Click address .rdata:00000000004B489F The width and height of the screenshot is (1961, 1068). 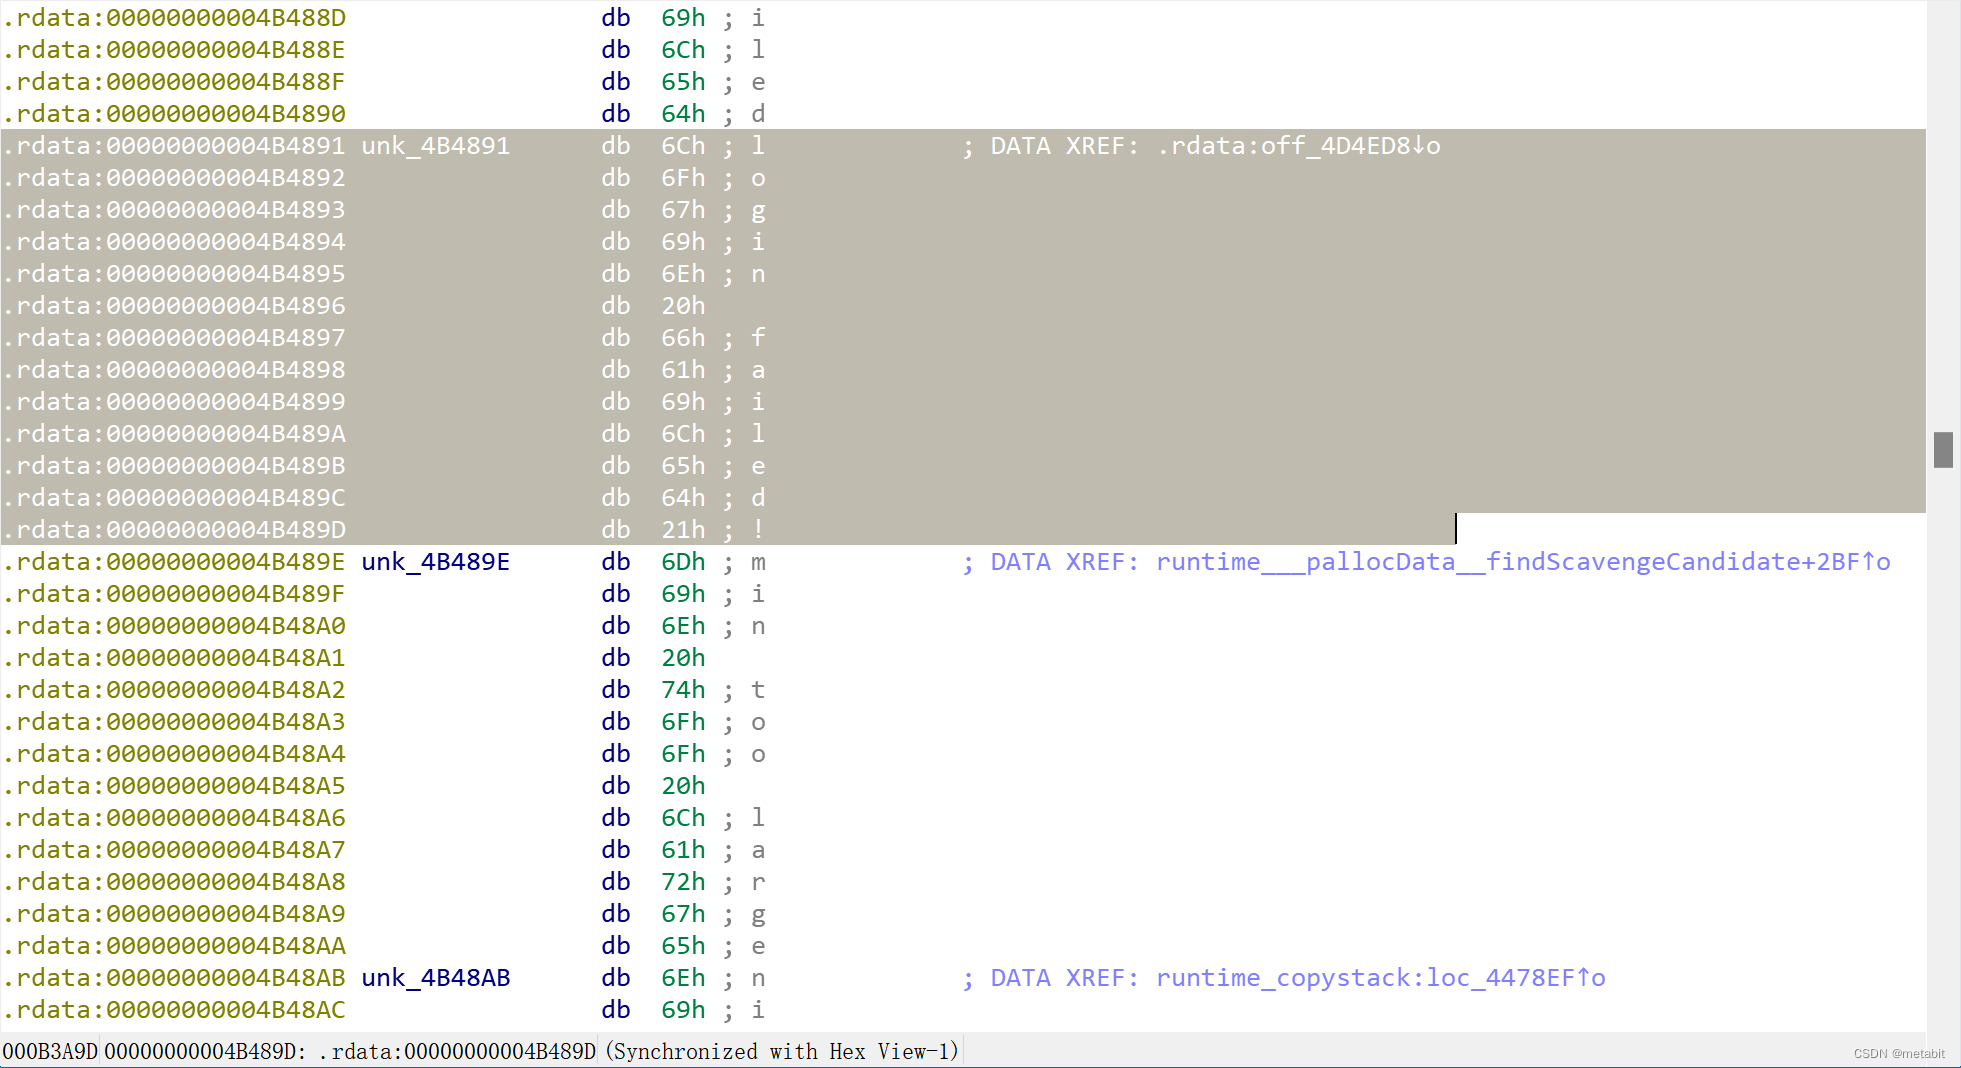point(174,594)
